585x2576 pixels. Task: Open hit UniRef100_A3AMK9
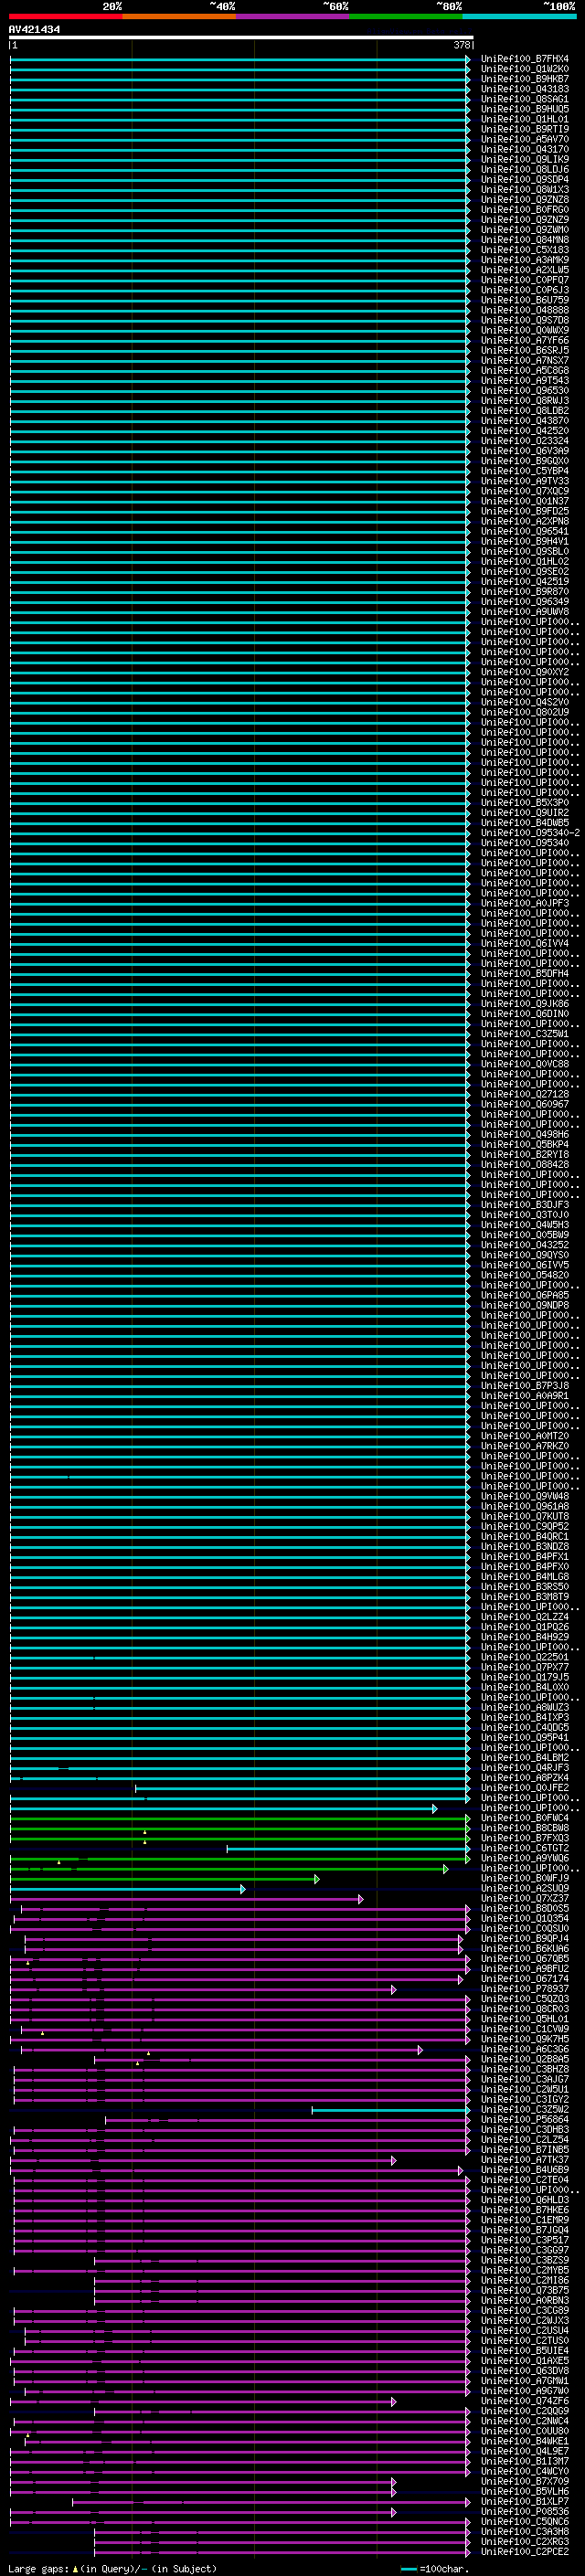pos(525,260)
